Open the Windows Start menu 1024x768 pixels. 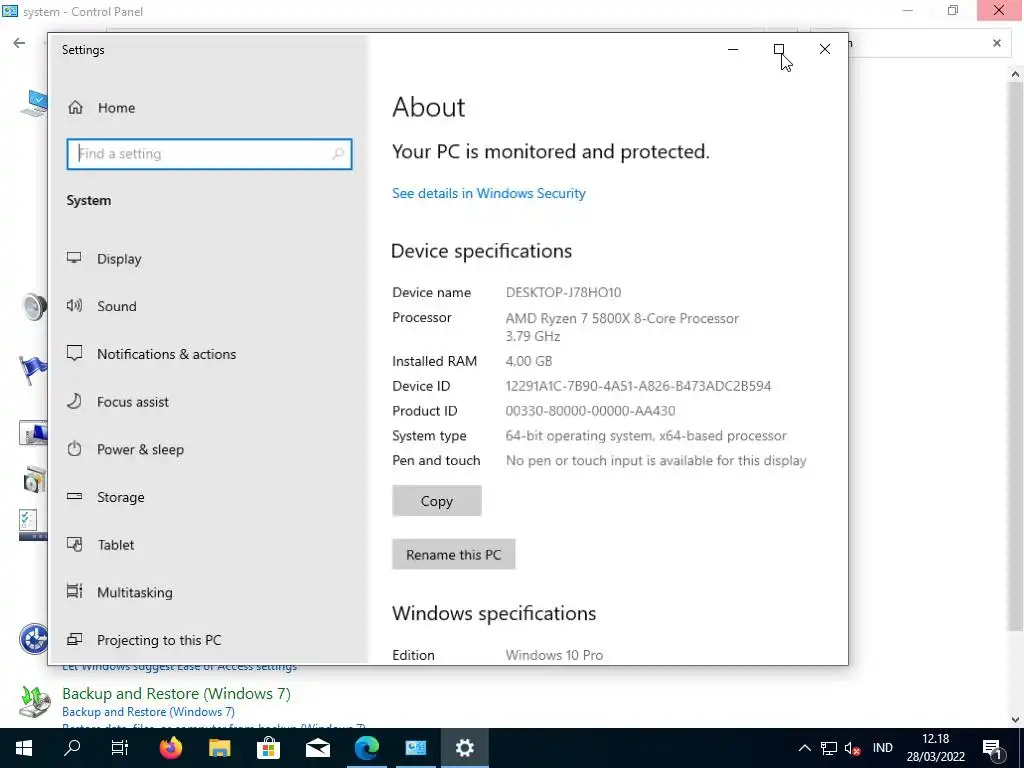click(24, 748)
